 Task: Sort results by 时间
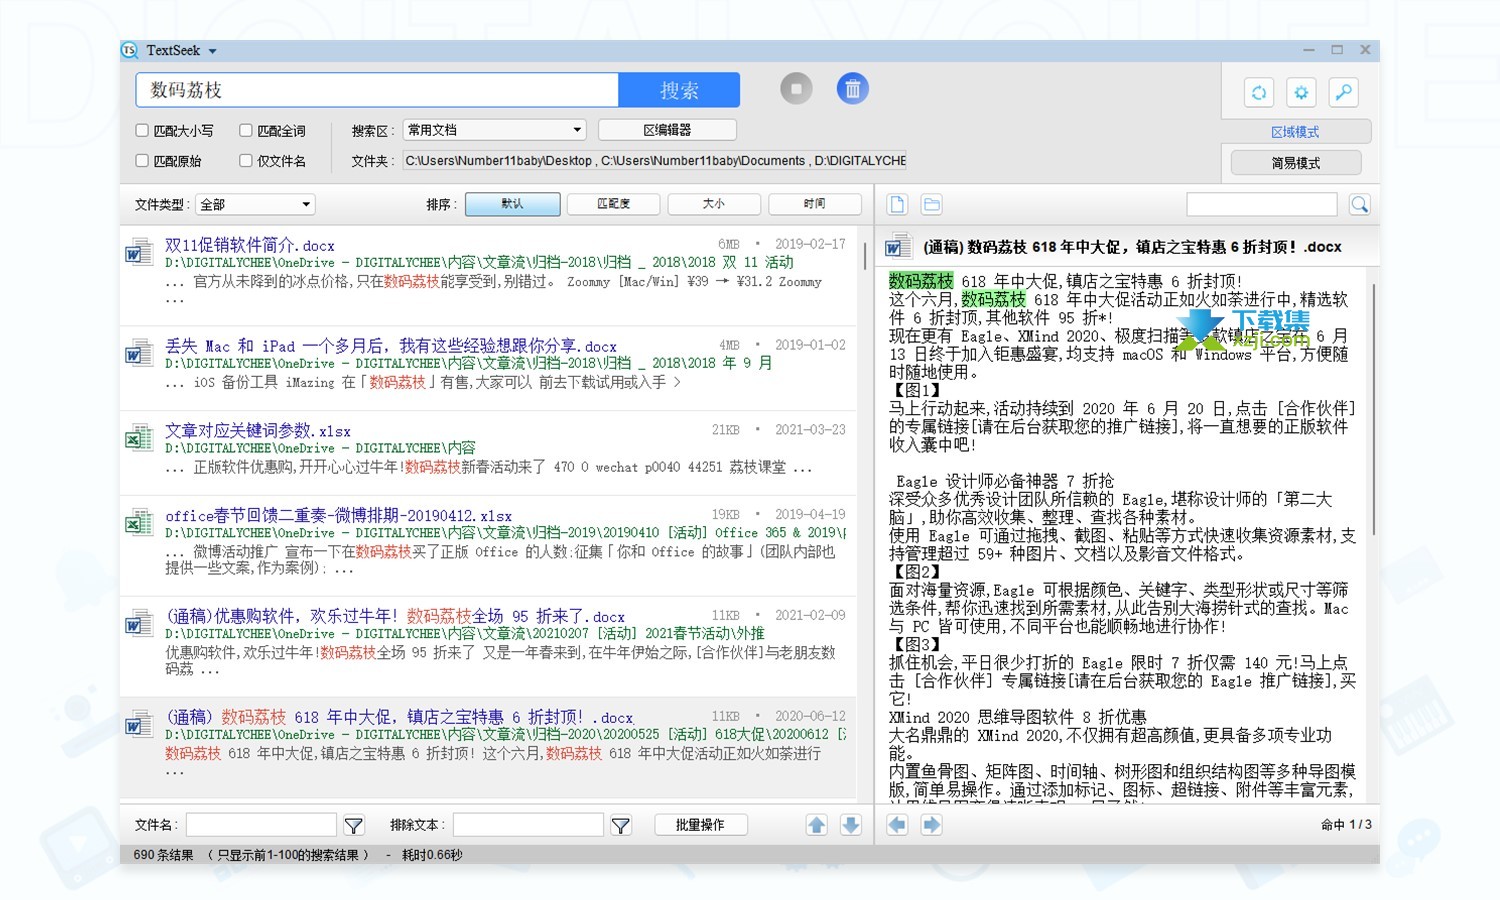pyautogui.click(x=815, y=204)
